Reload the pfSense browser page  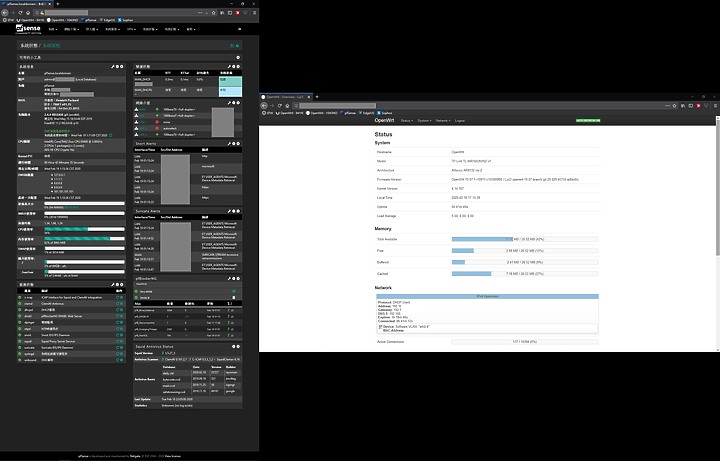[x=20, y=13]
